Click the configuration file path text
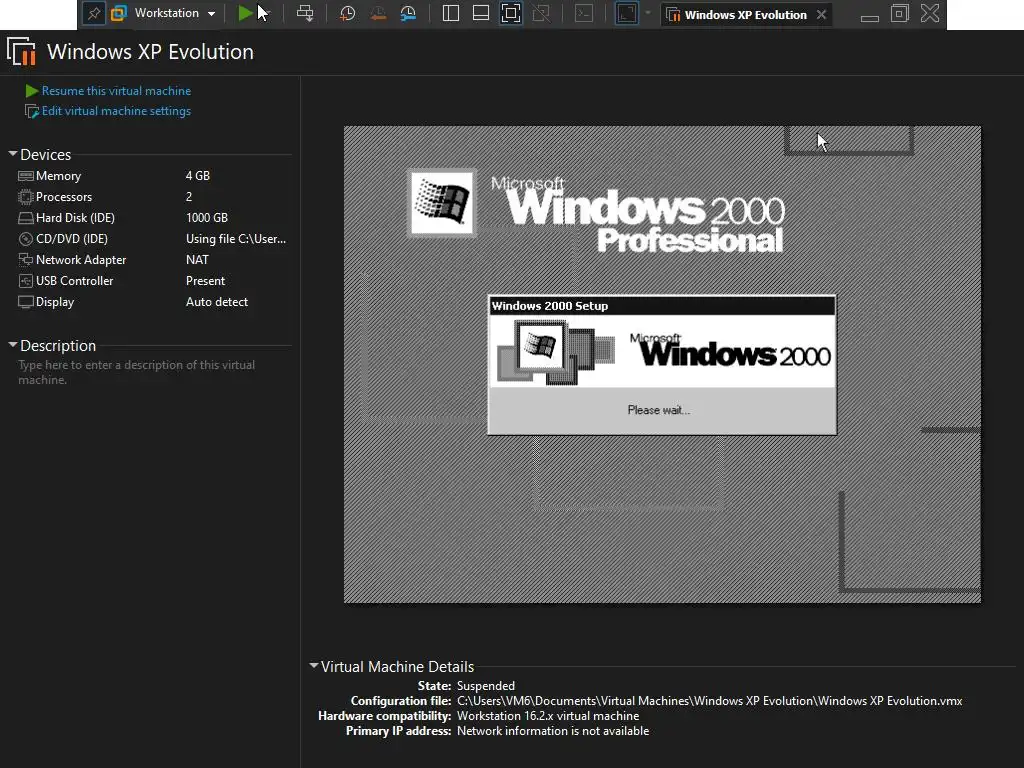 [709, 701]
